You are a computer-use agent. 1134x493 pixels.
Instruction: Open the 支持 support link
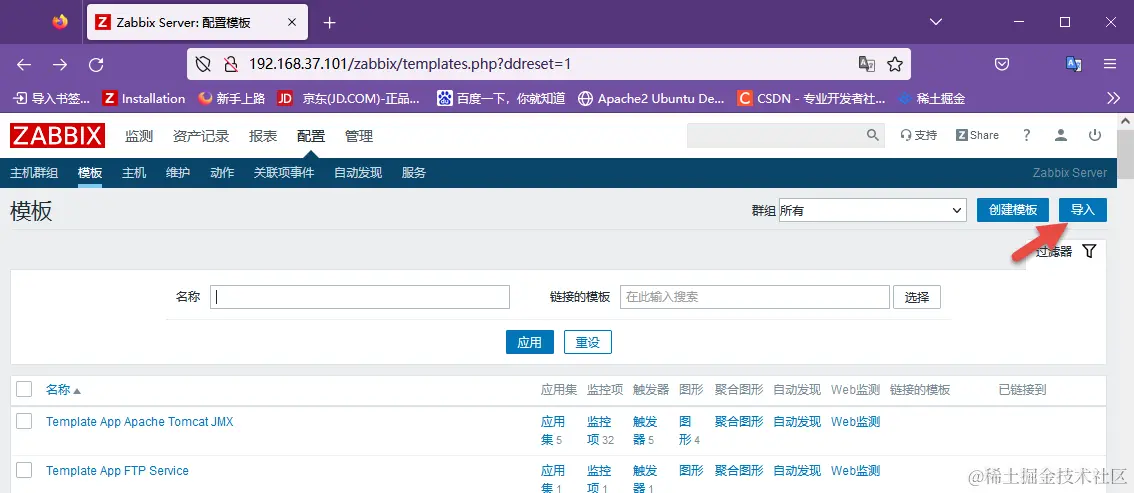918,135
